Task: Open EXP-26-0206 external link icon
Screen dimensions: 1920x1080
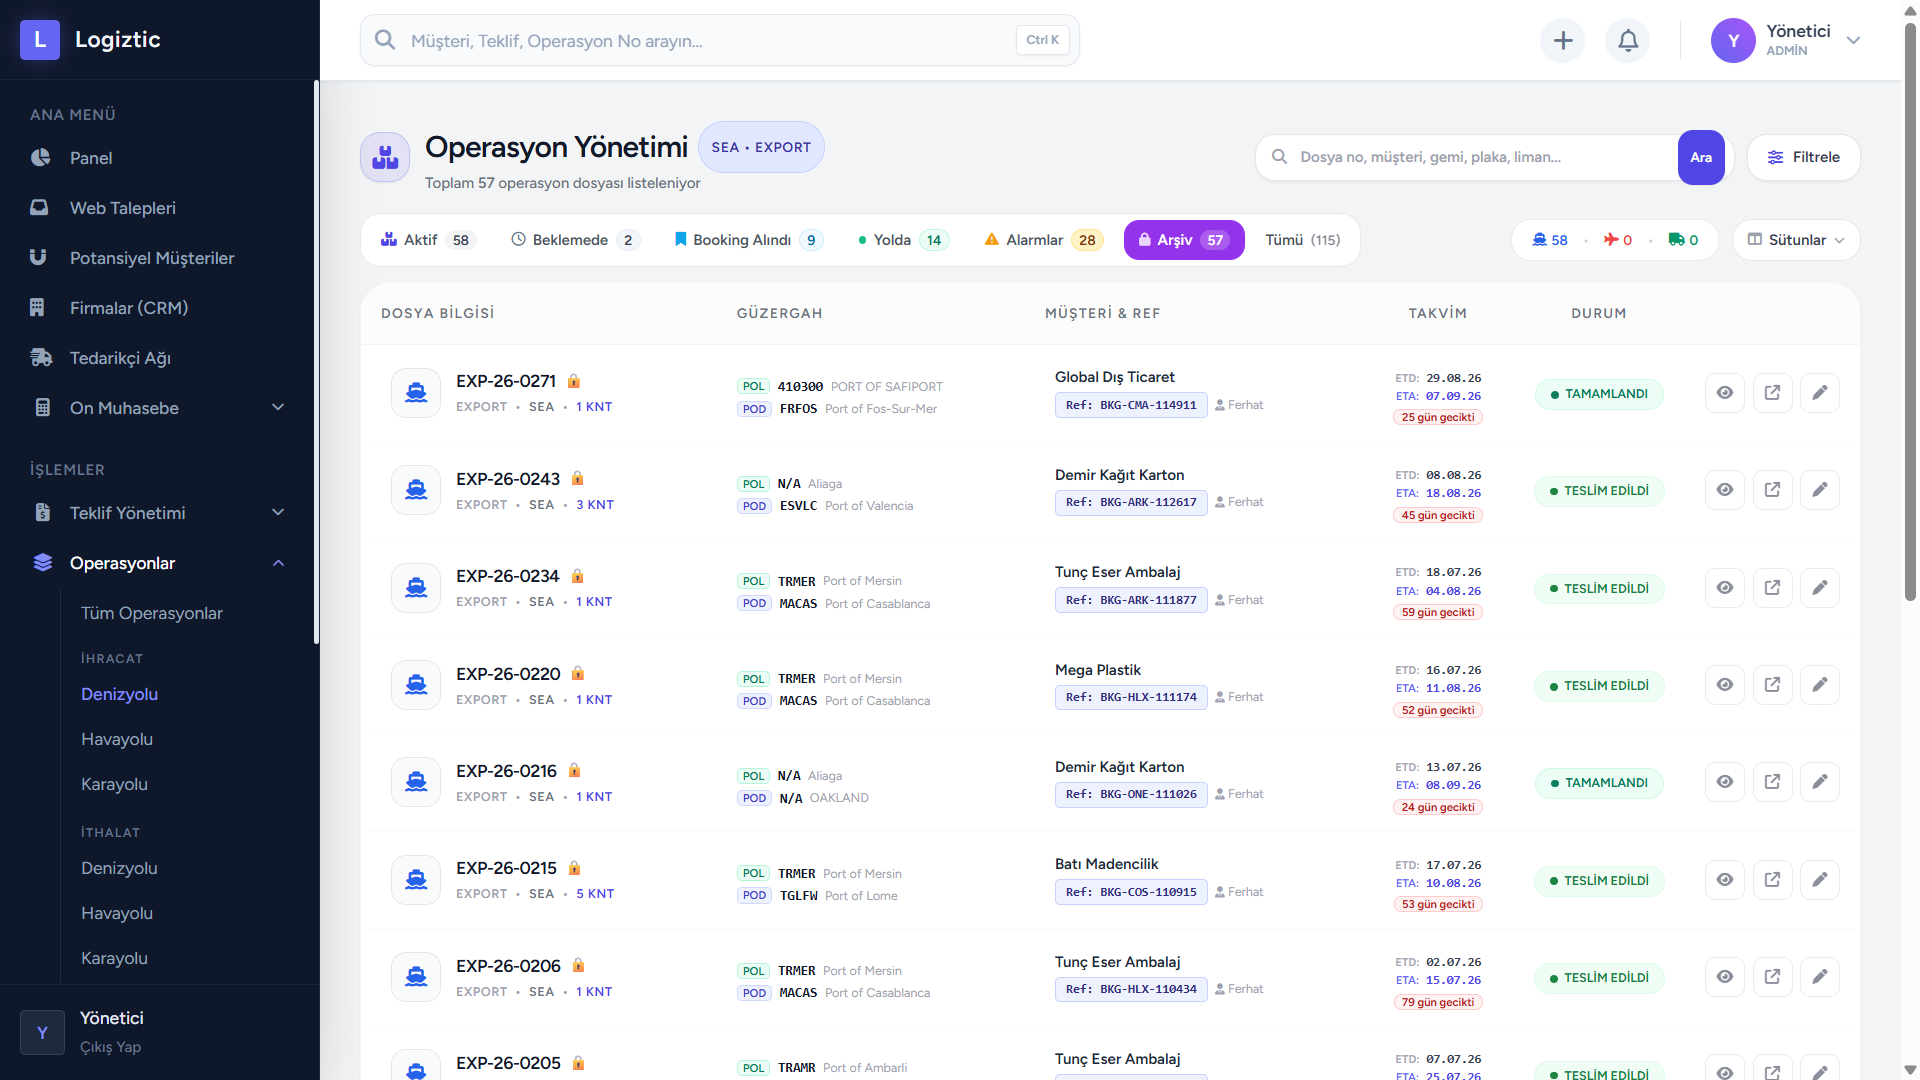Action: tap(1772, 977)
